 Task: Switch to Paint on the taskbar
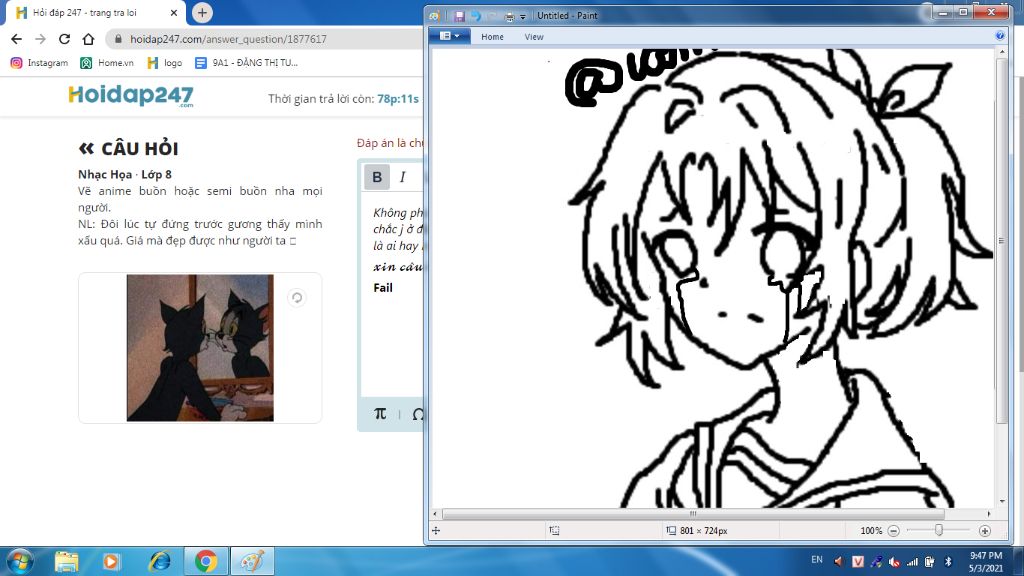click(x=252, y=562)
